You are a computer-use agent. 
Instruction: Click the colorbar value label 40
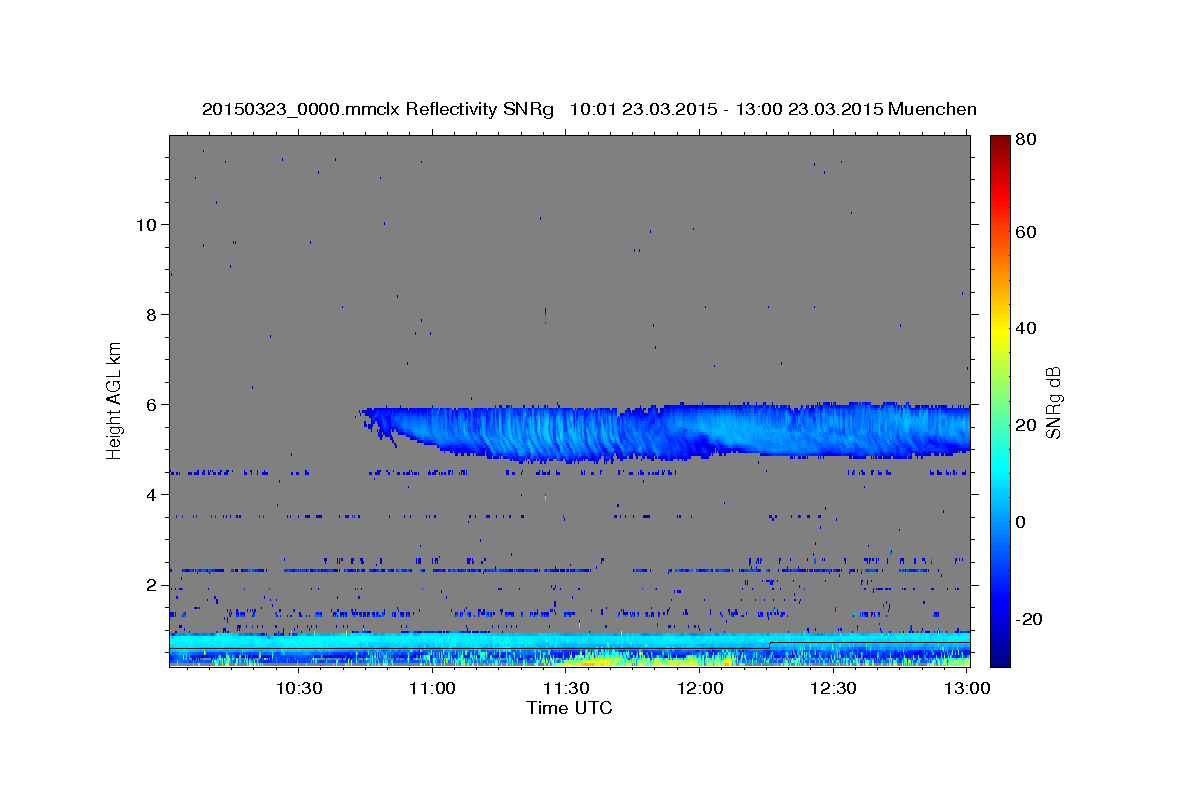click(x=1028, y=328)
